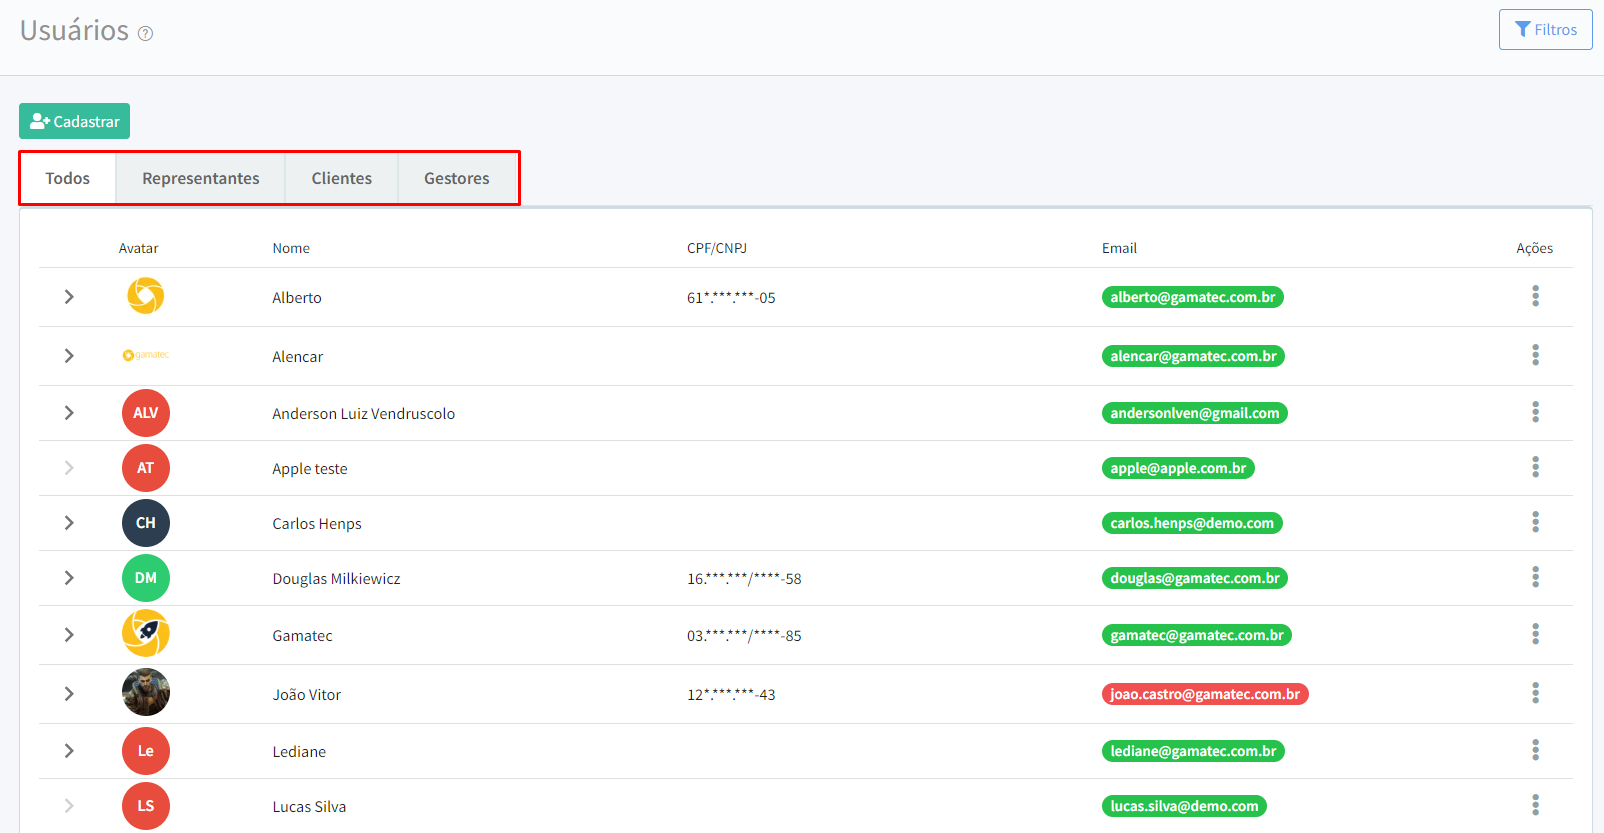The height and width of the screenshot is (833, 1604).
Task: Switch to the Todos tab
Action: point(68,178)
